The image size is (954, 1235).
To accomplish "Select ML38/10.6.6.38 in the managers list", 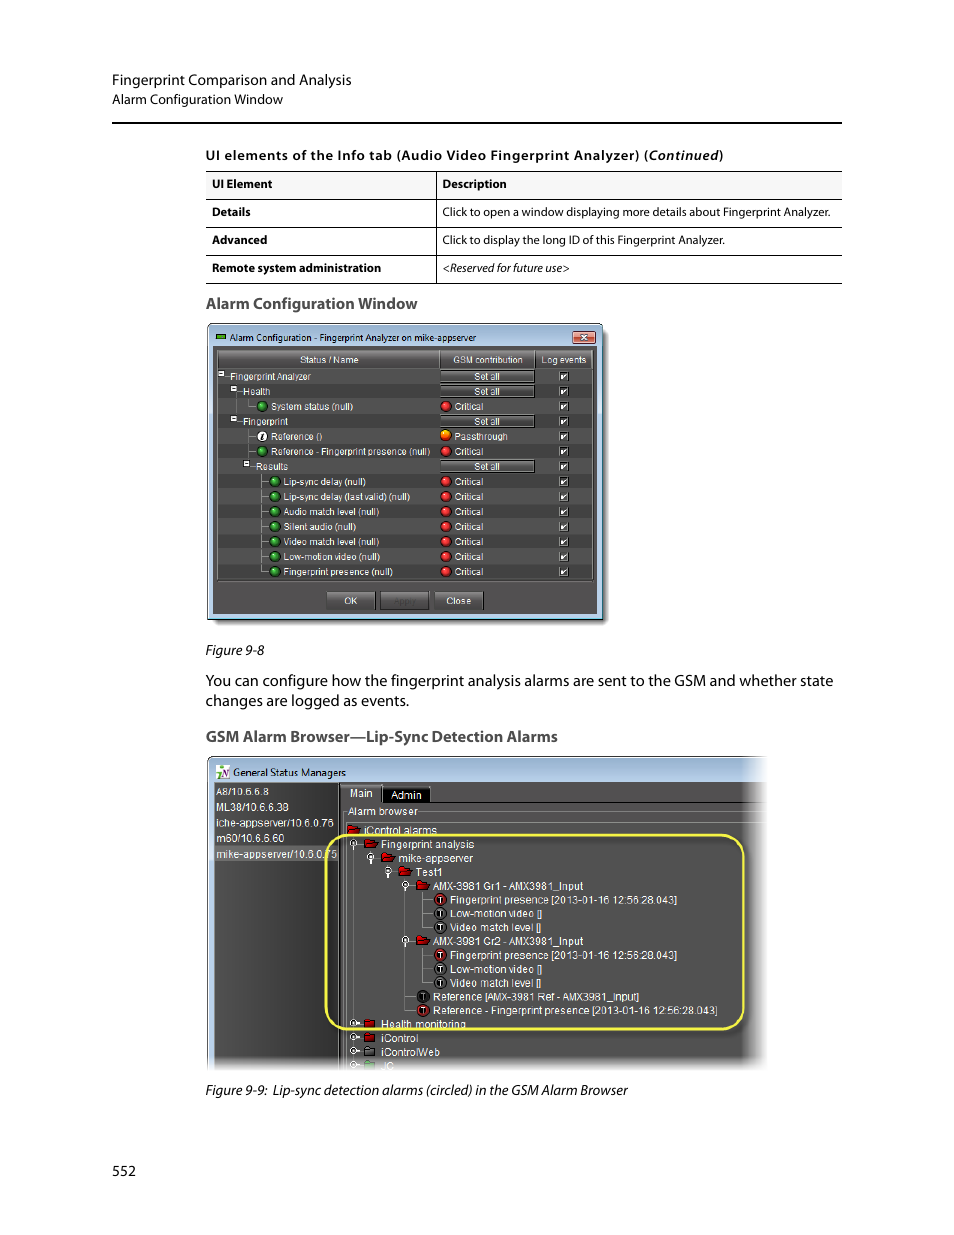I will (x=253, y=808).
